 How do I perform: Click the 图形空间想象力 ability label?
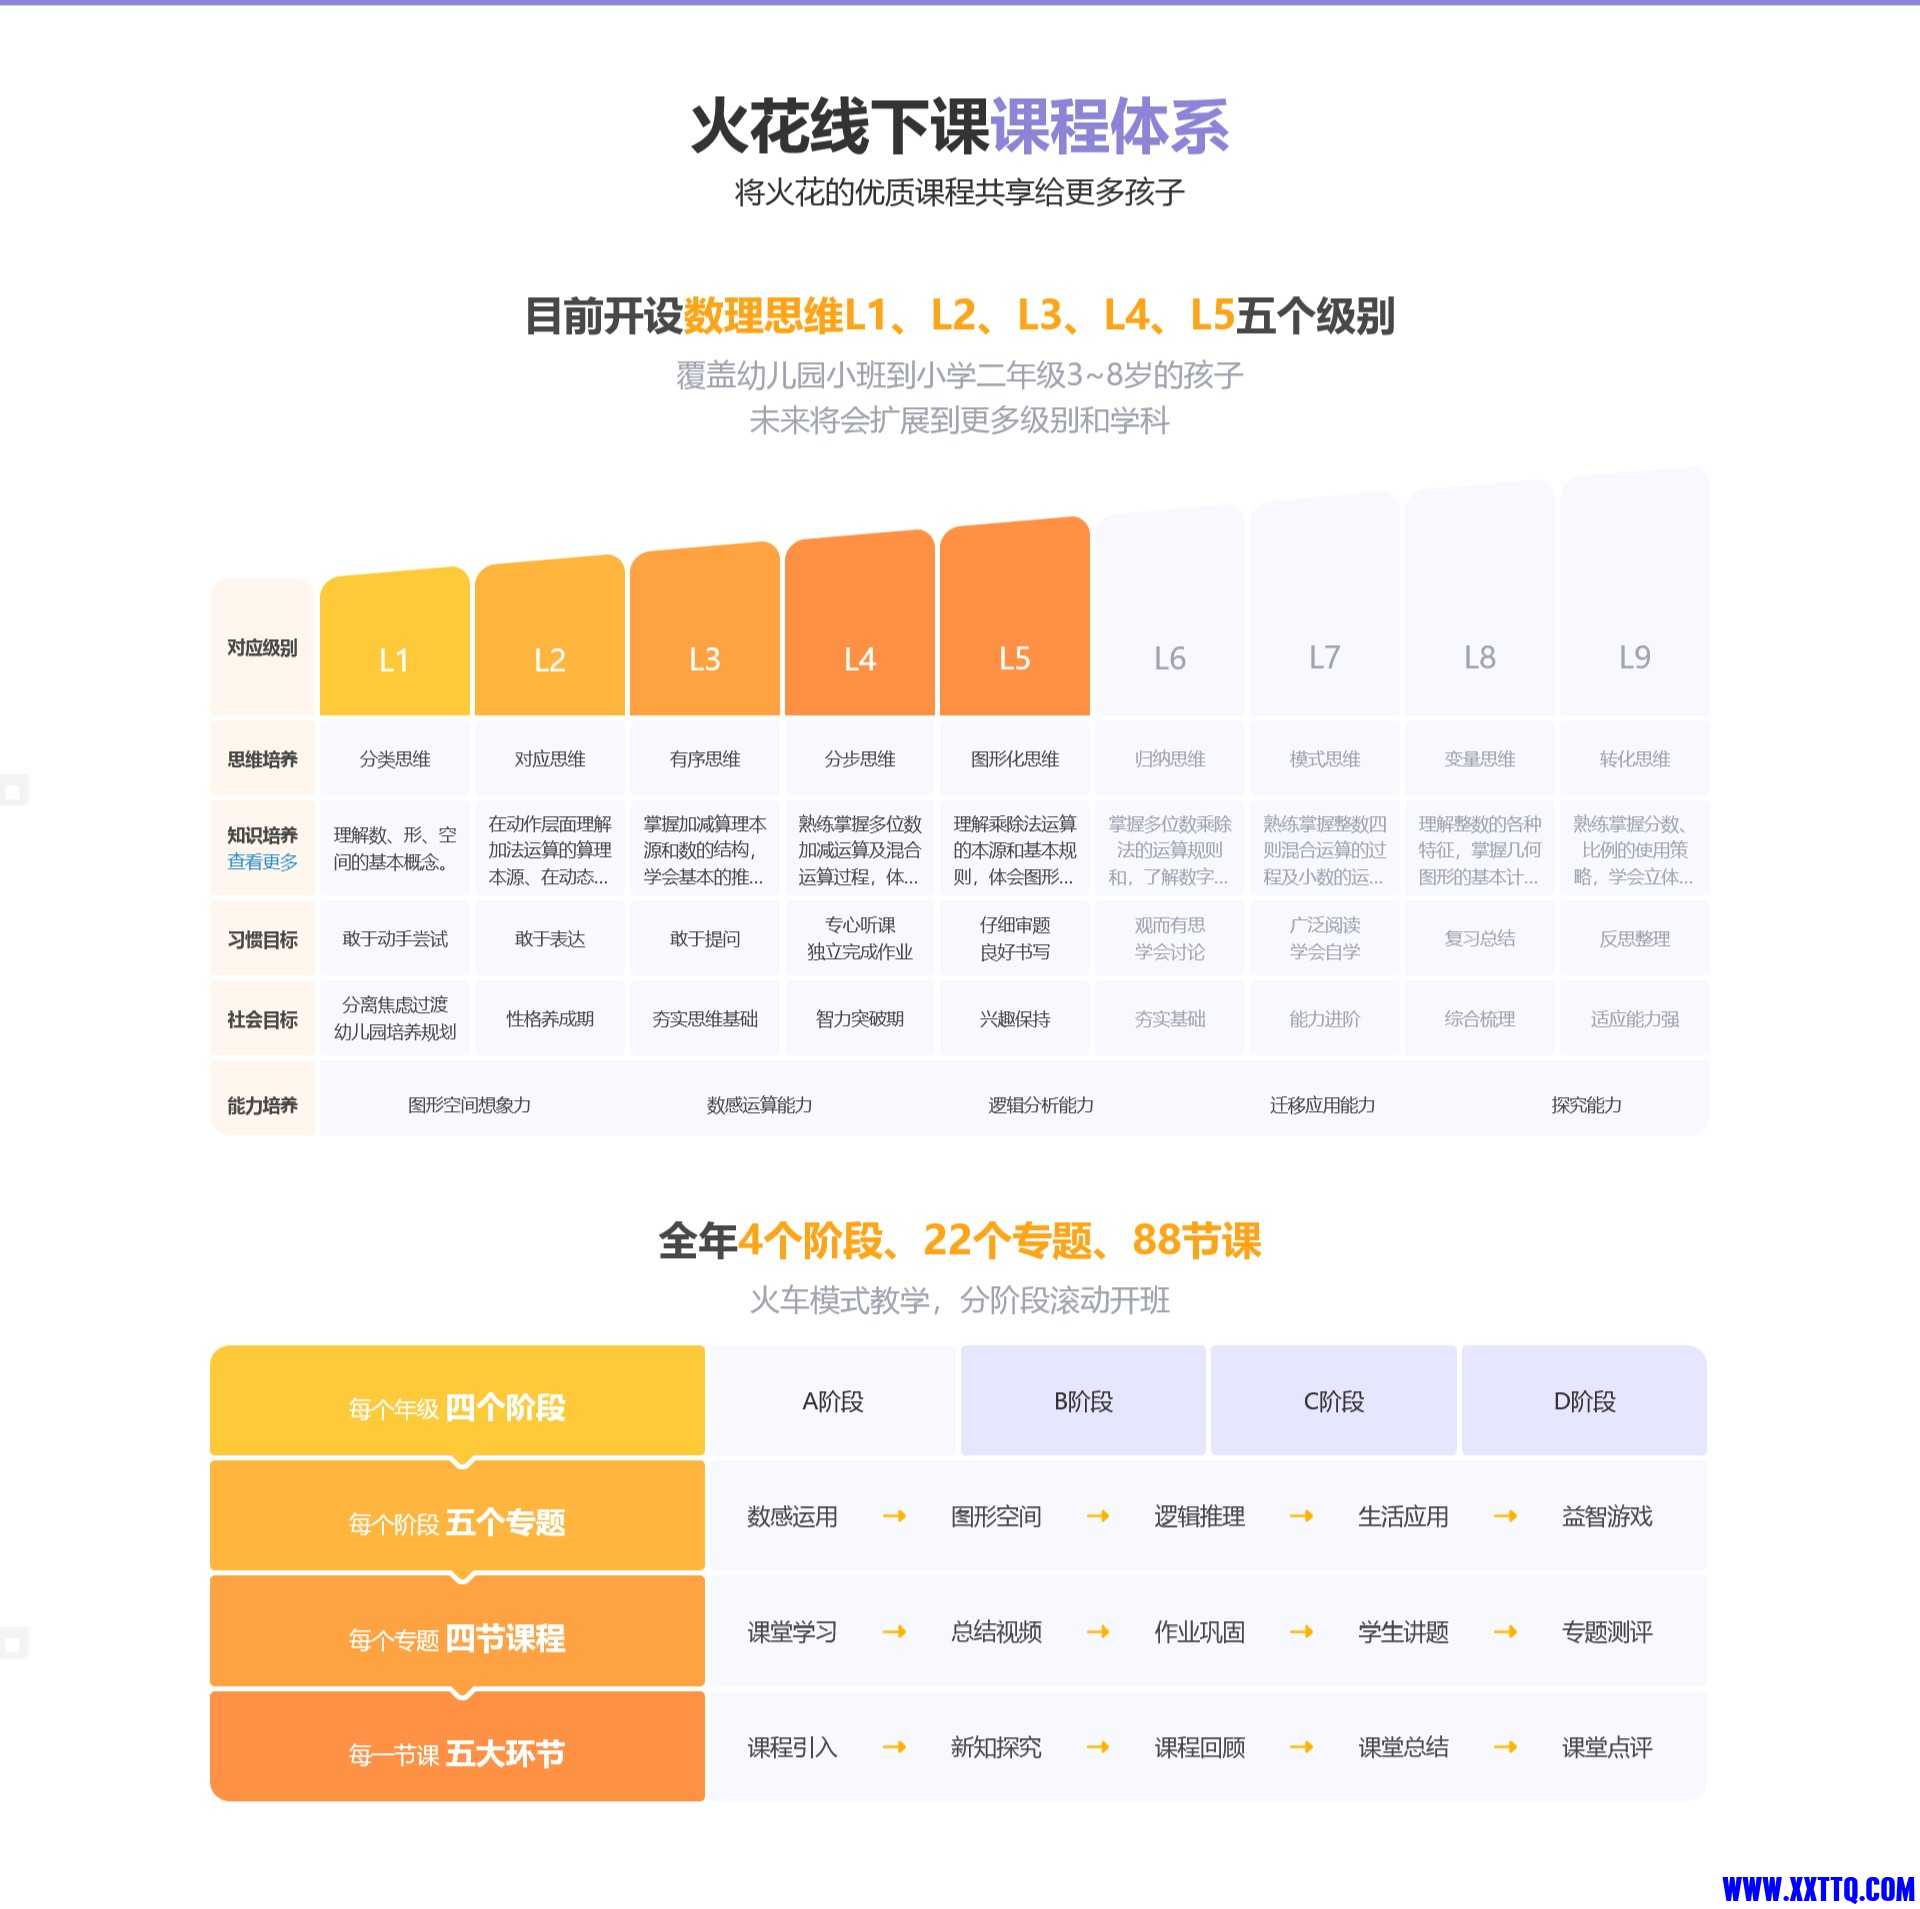point(469,1105)
